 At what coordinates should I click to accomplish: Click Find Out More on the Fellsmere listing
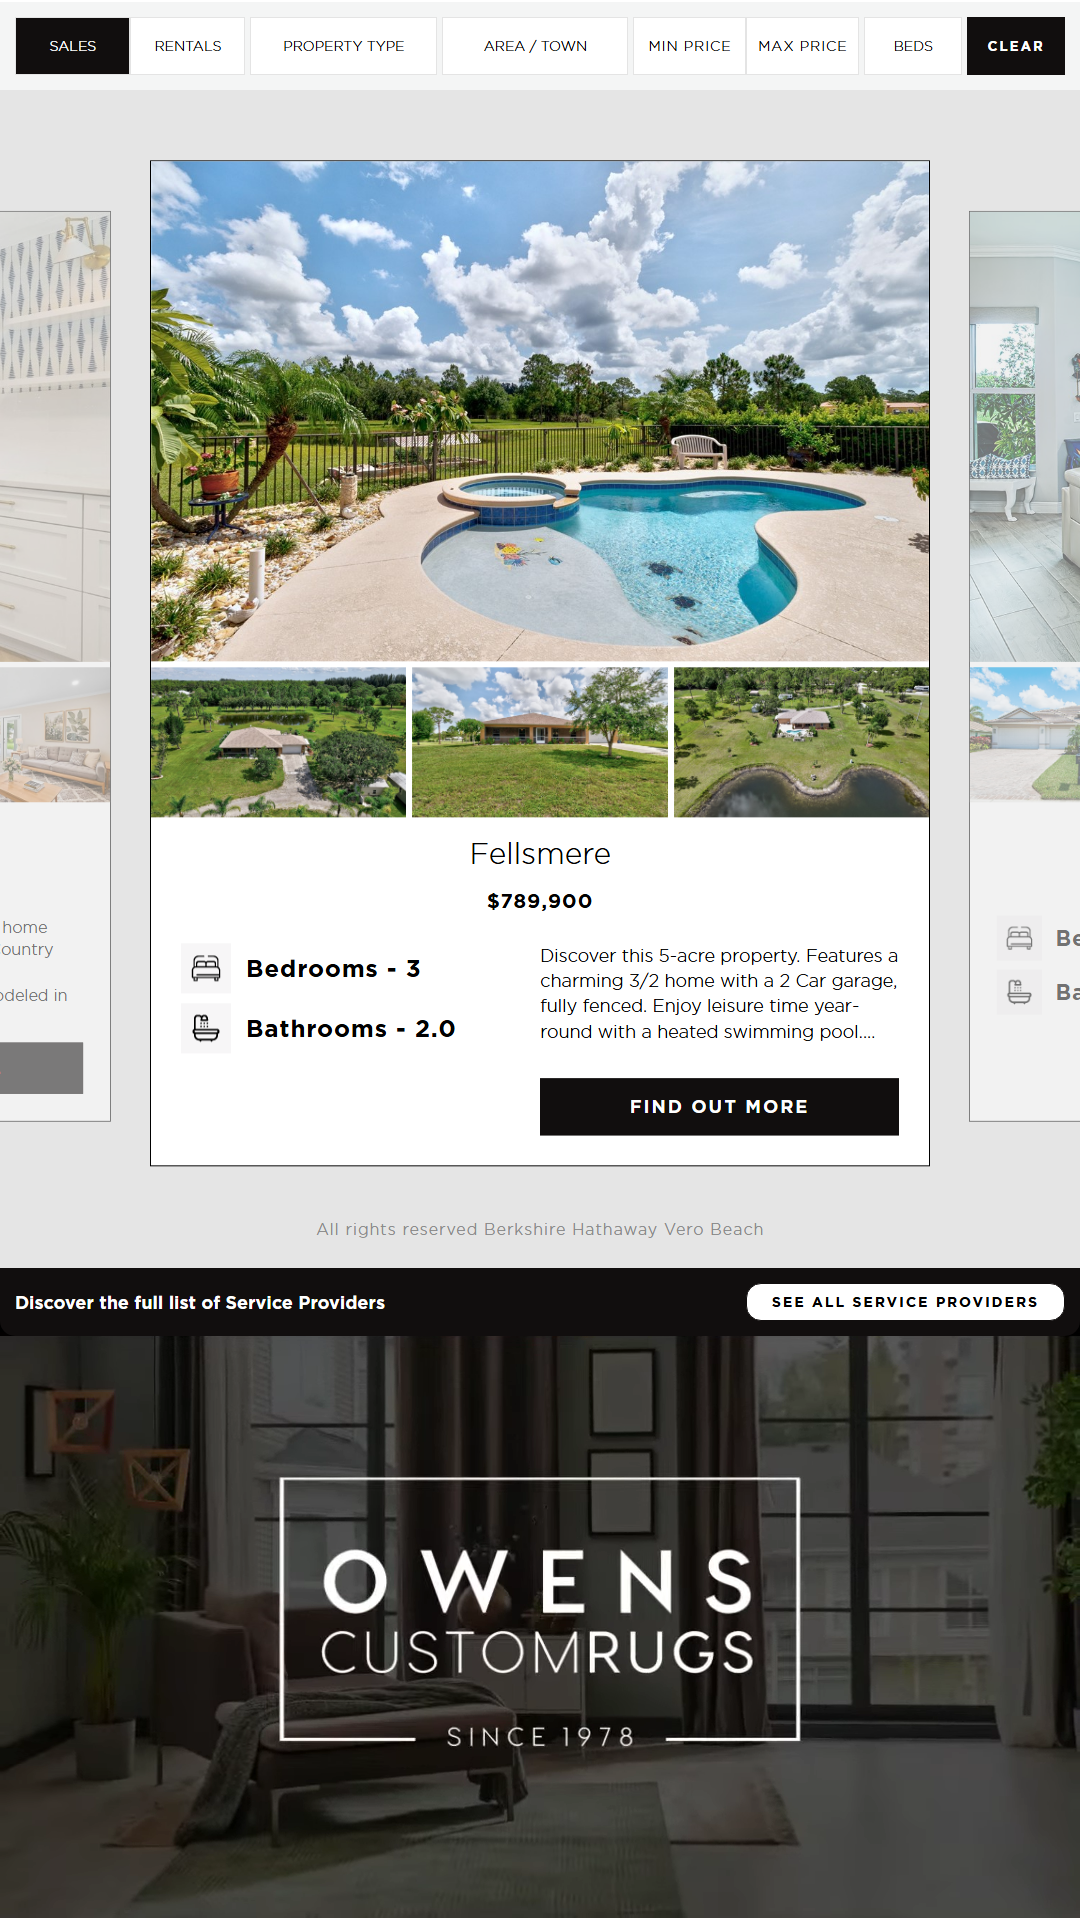(719, 1107)
